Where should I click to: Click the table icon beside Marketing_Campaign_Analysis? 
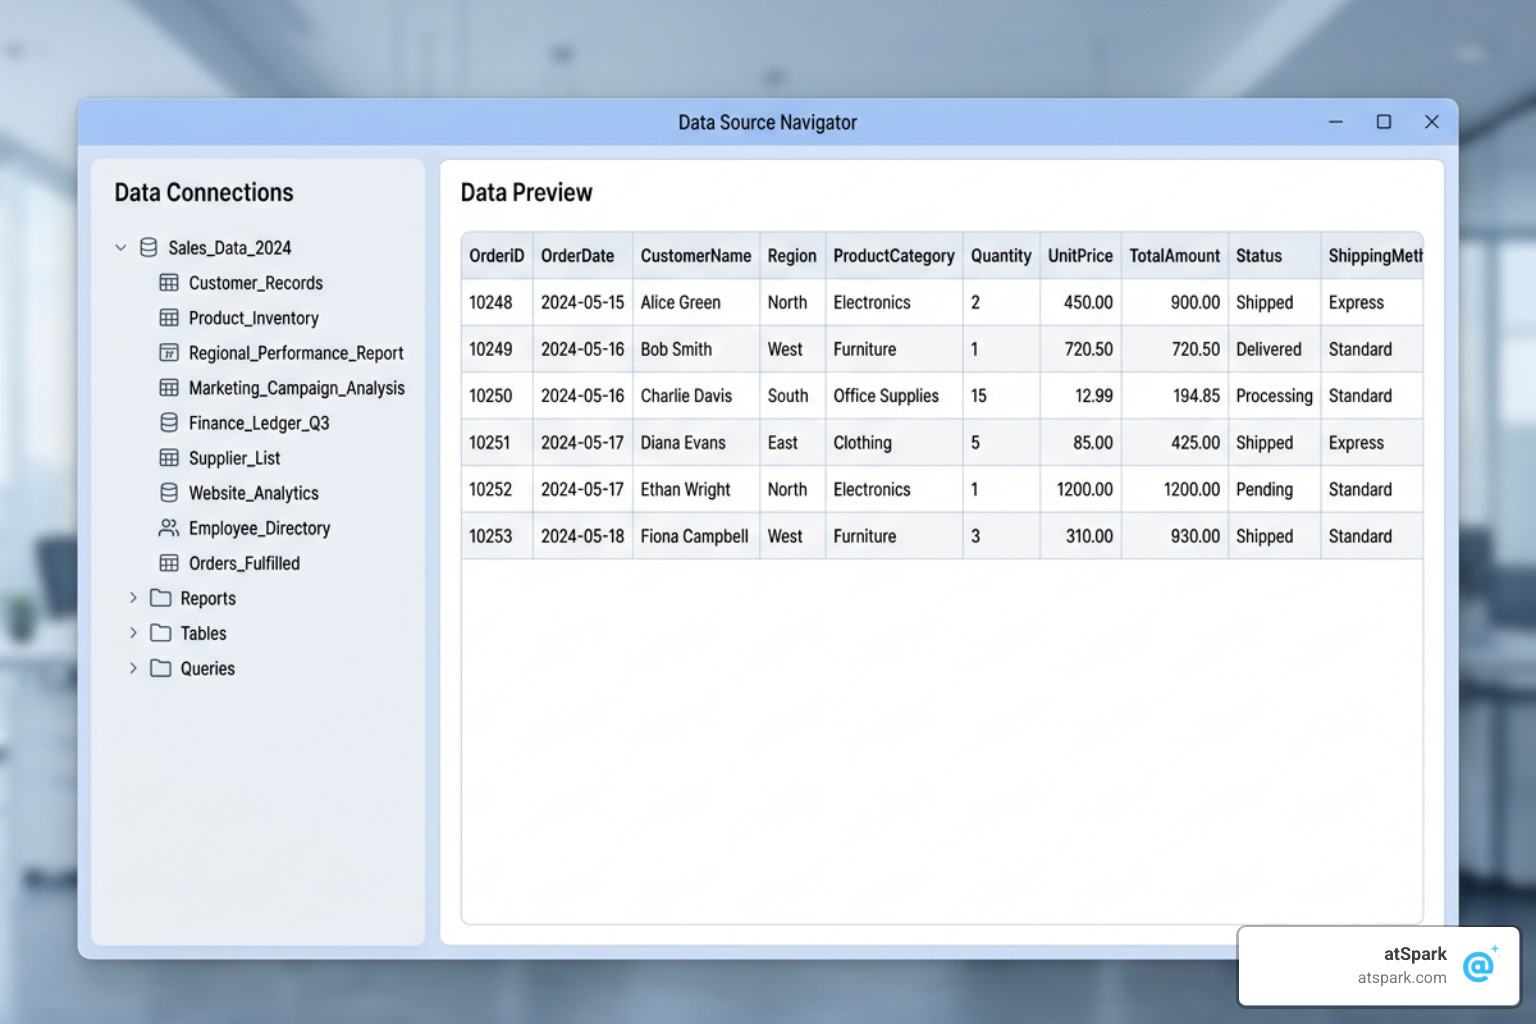pos(169,388)
